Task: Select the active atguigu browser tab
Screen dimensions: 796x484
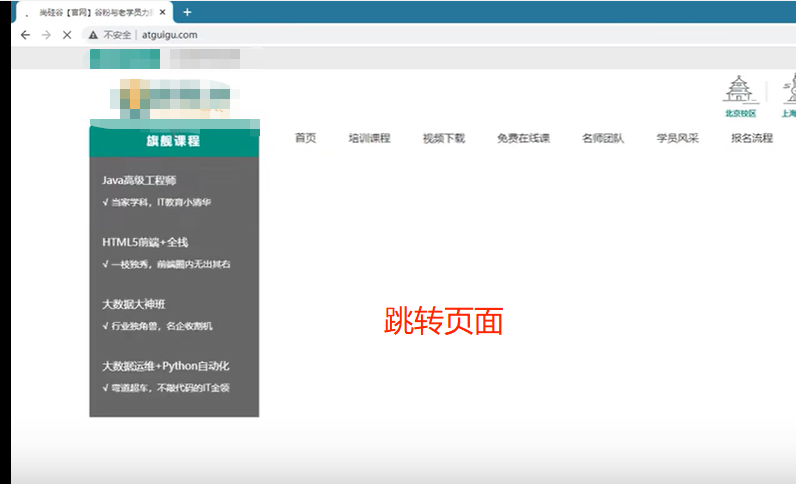Action: (94, 12)
